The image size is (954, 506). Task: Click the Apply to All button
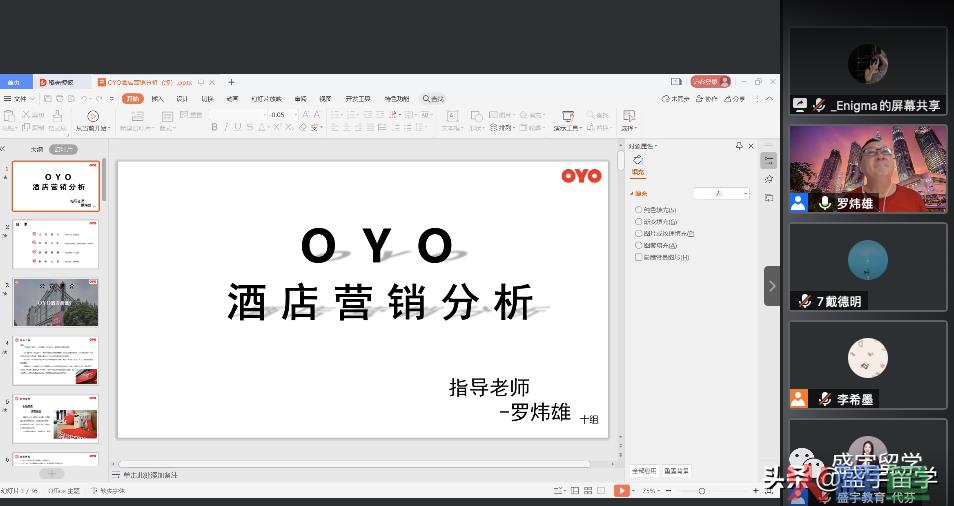click(644, 471)
